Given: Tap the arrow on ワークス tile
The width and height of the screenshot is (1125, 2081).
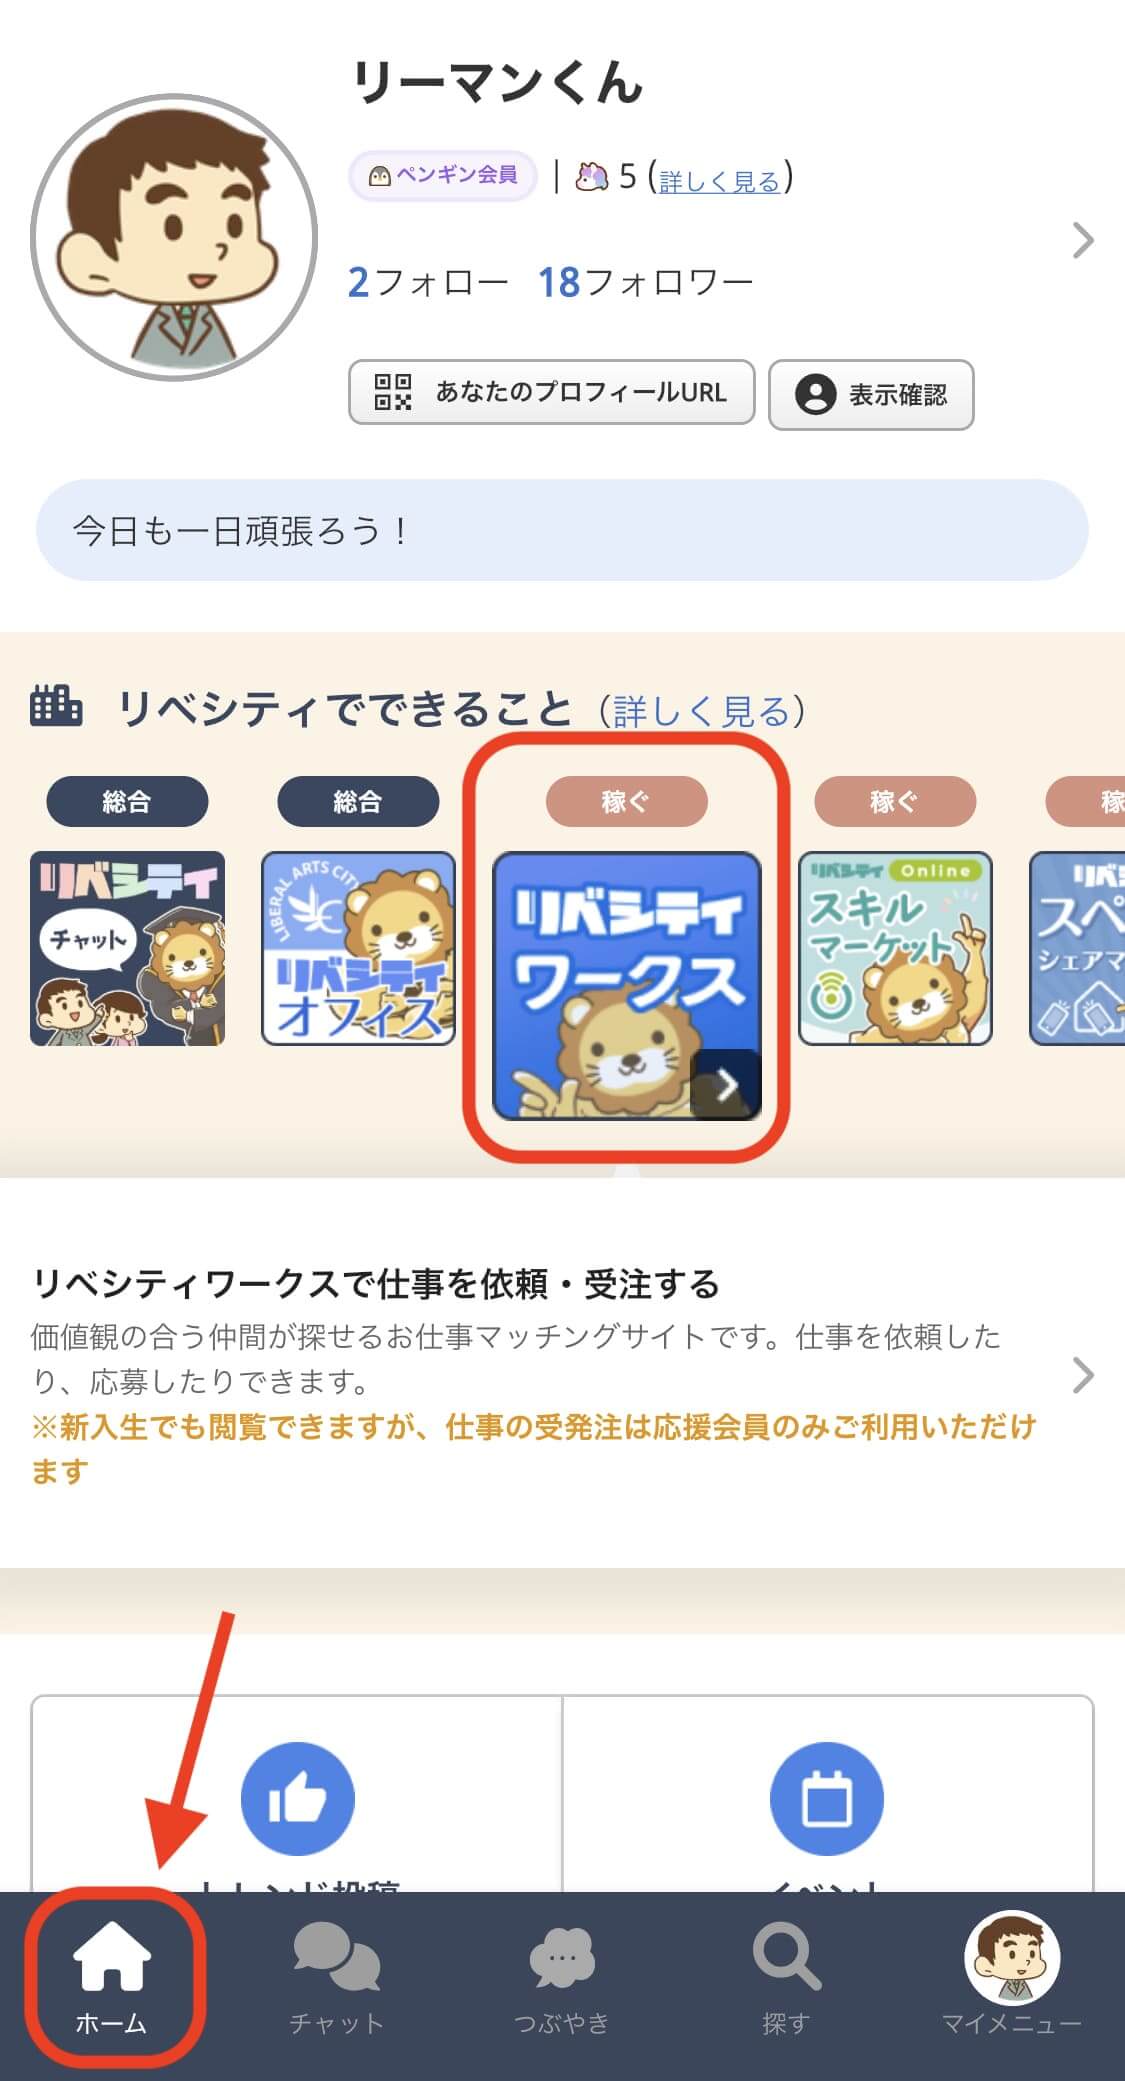Looking at the screenshot, I should tap(726, 1084).
